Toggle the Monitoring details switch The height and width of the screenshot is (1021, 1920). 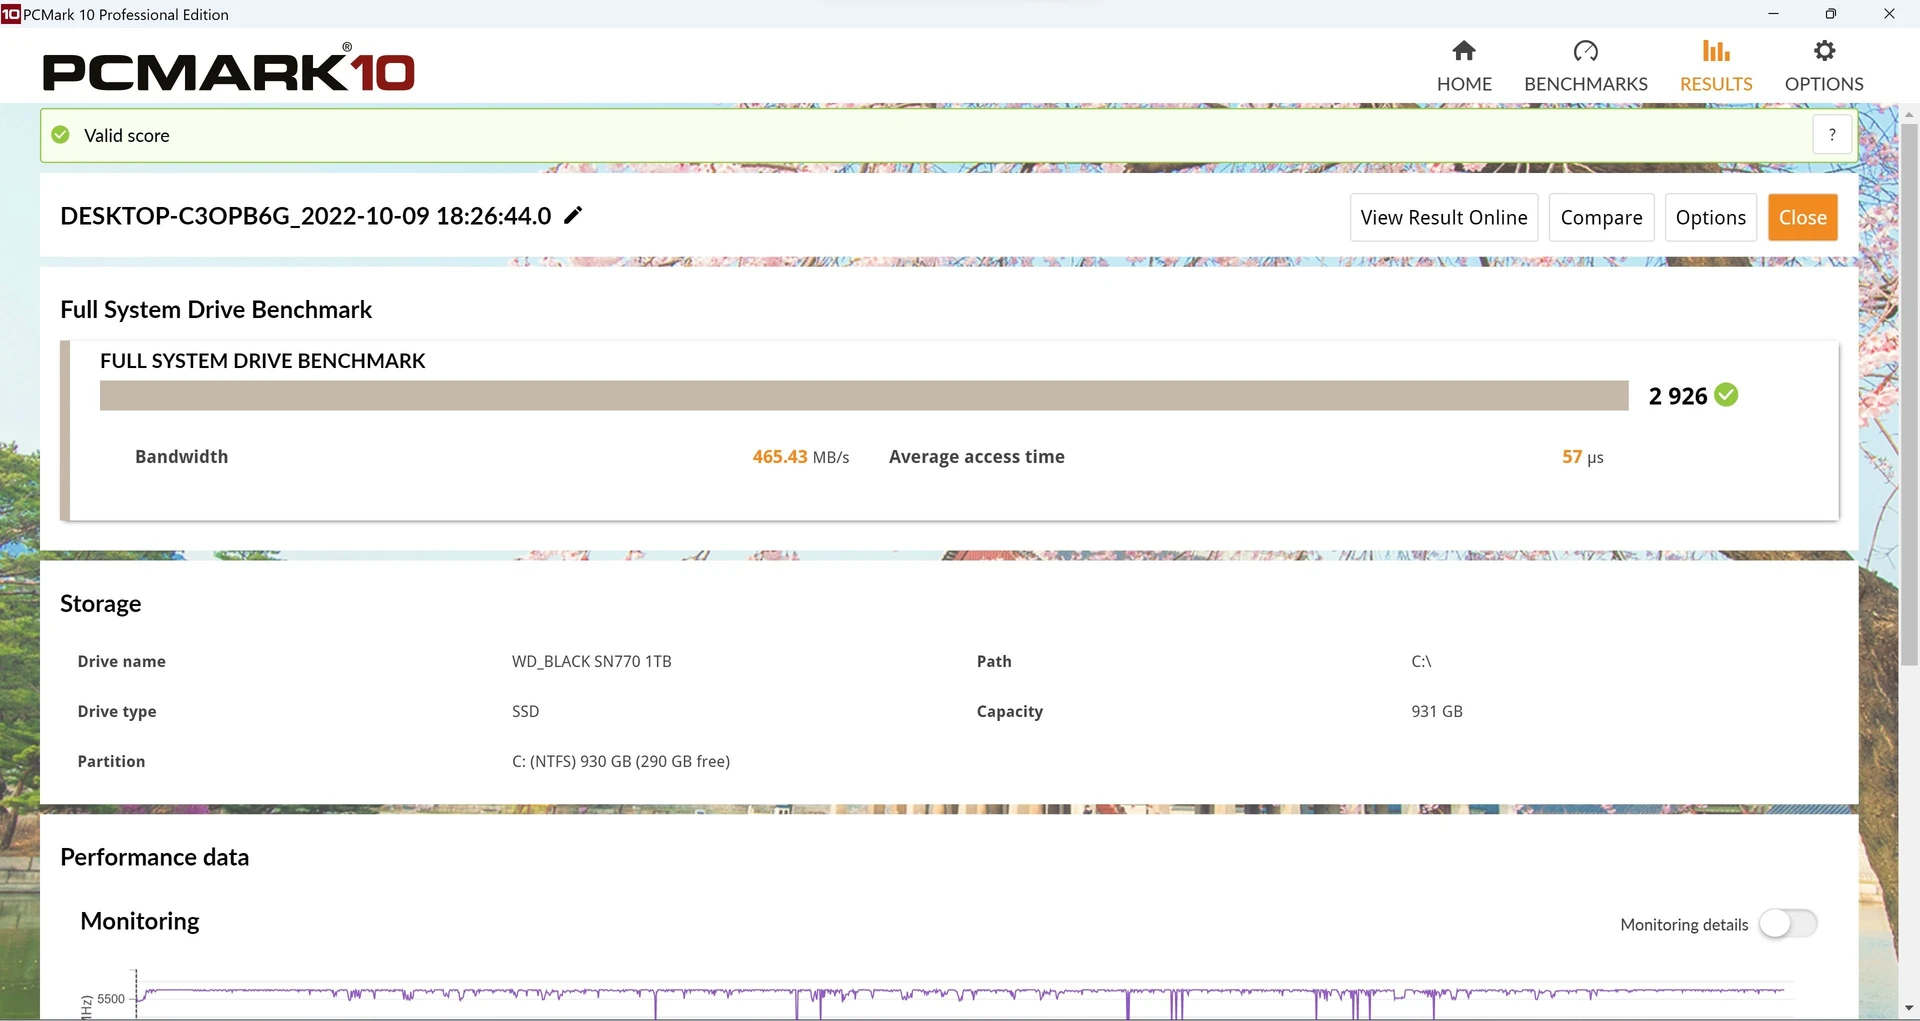1788,923
